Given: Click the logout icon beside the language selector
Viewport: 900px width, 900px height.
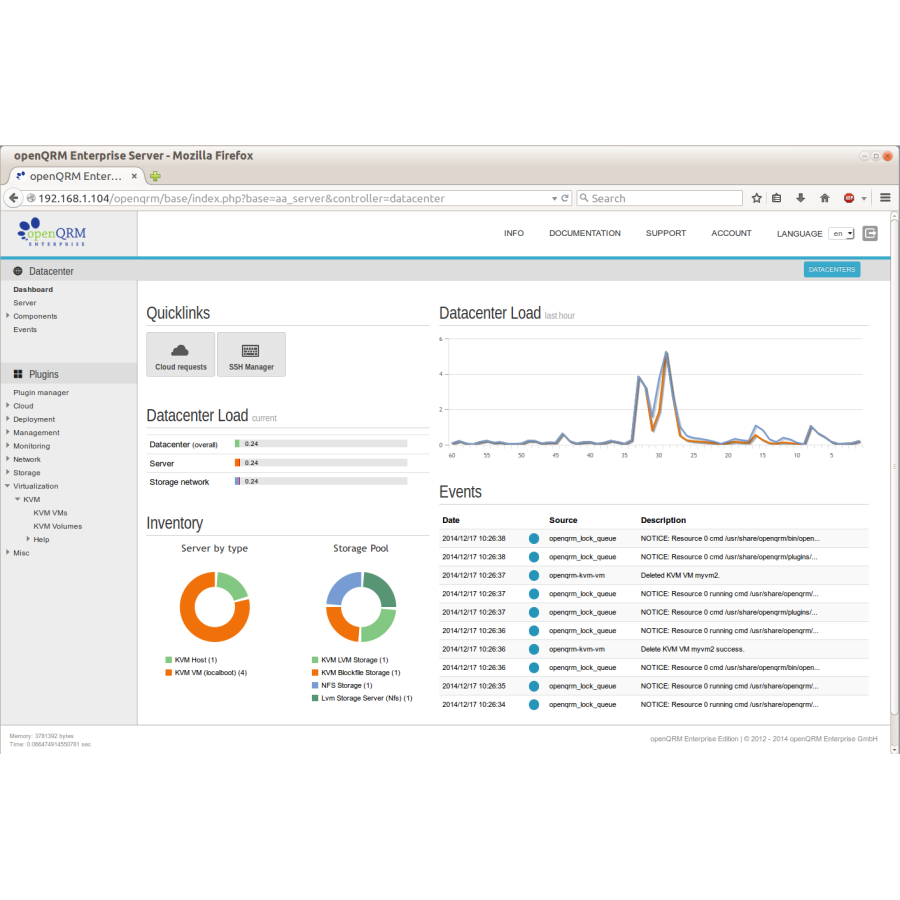Looking at the screenshot, I should 870,234.
